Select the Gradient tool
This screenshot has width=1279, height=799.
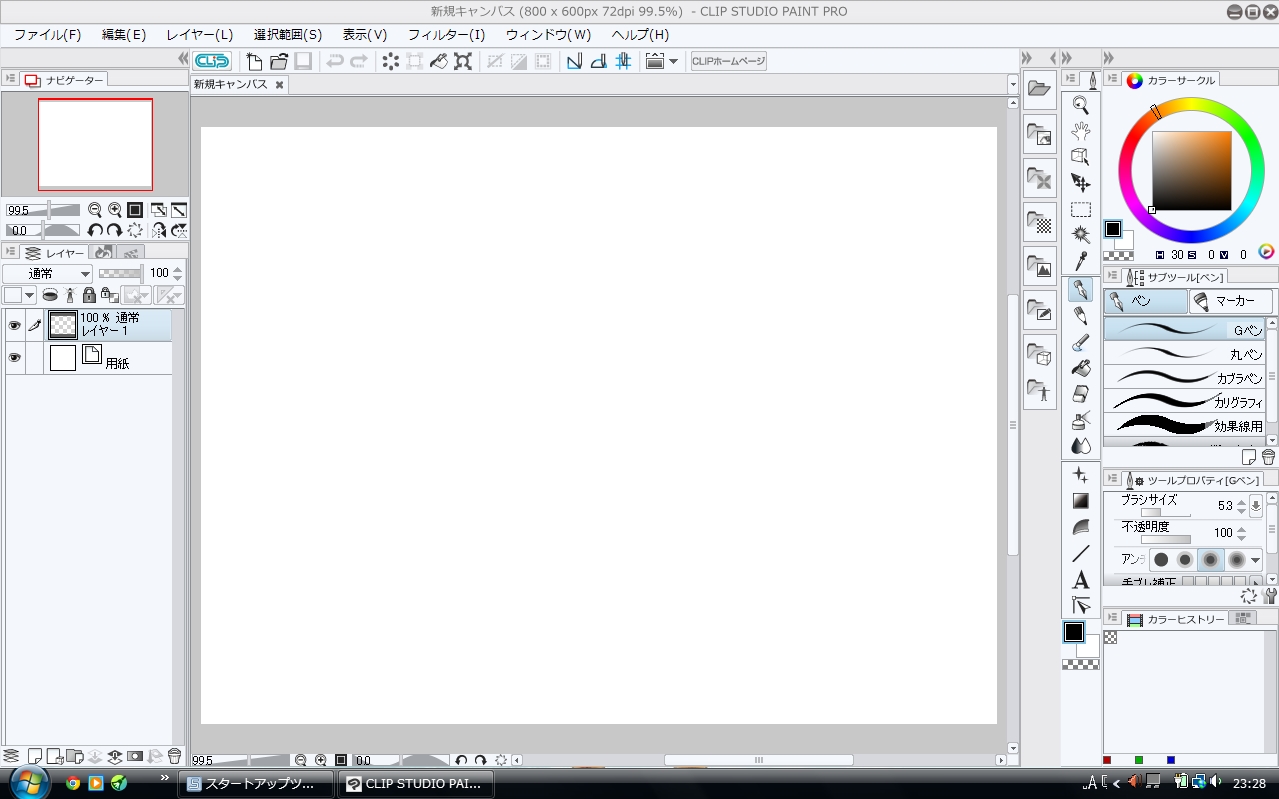tap(1081, 501)
